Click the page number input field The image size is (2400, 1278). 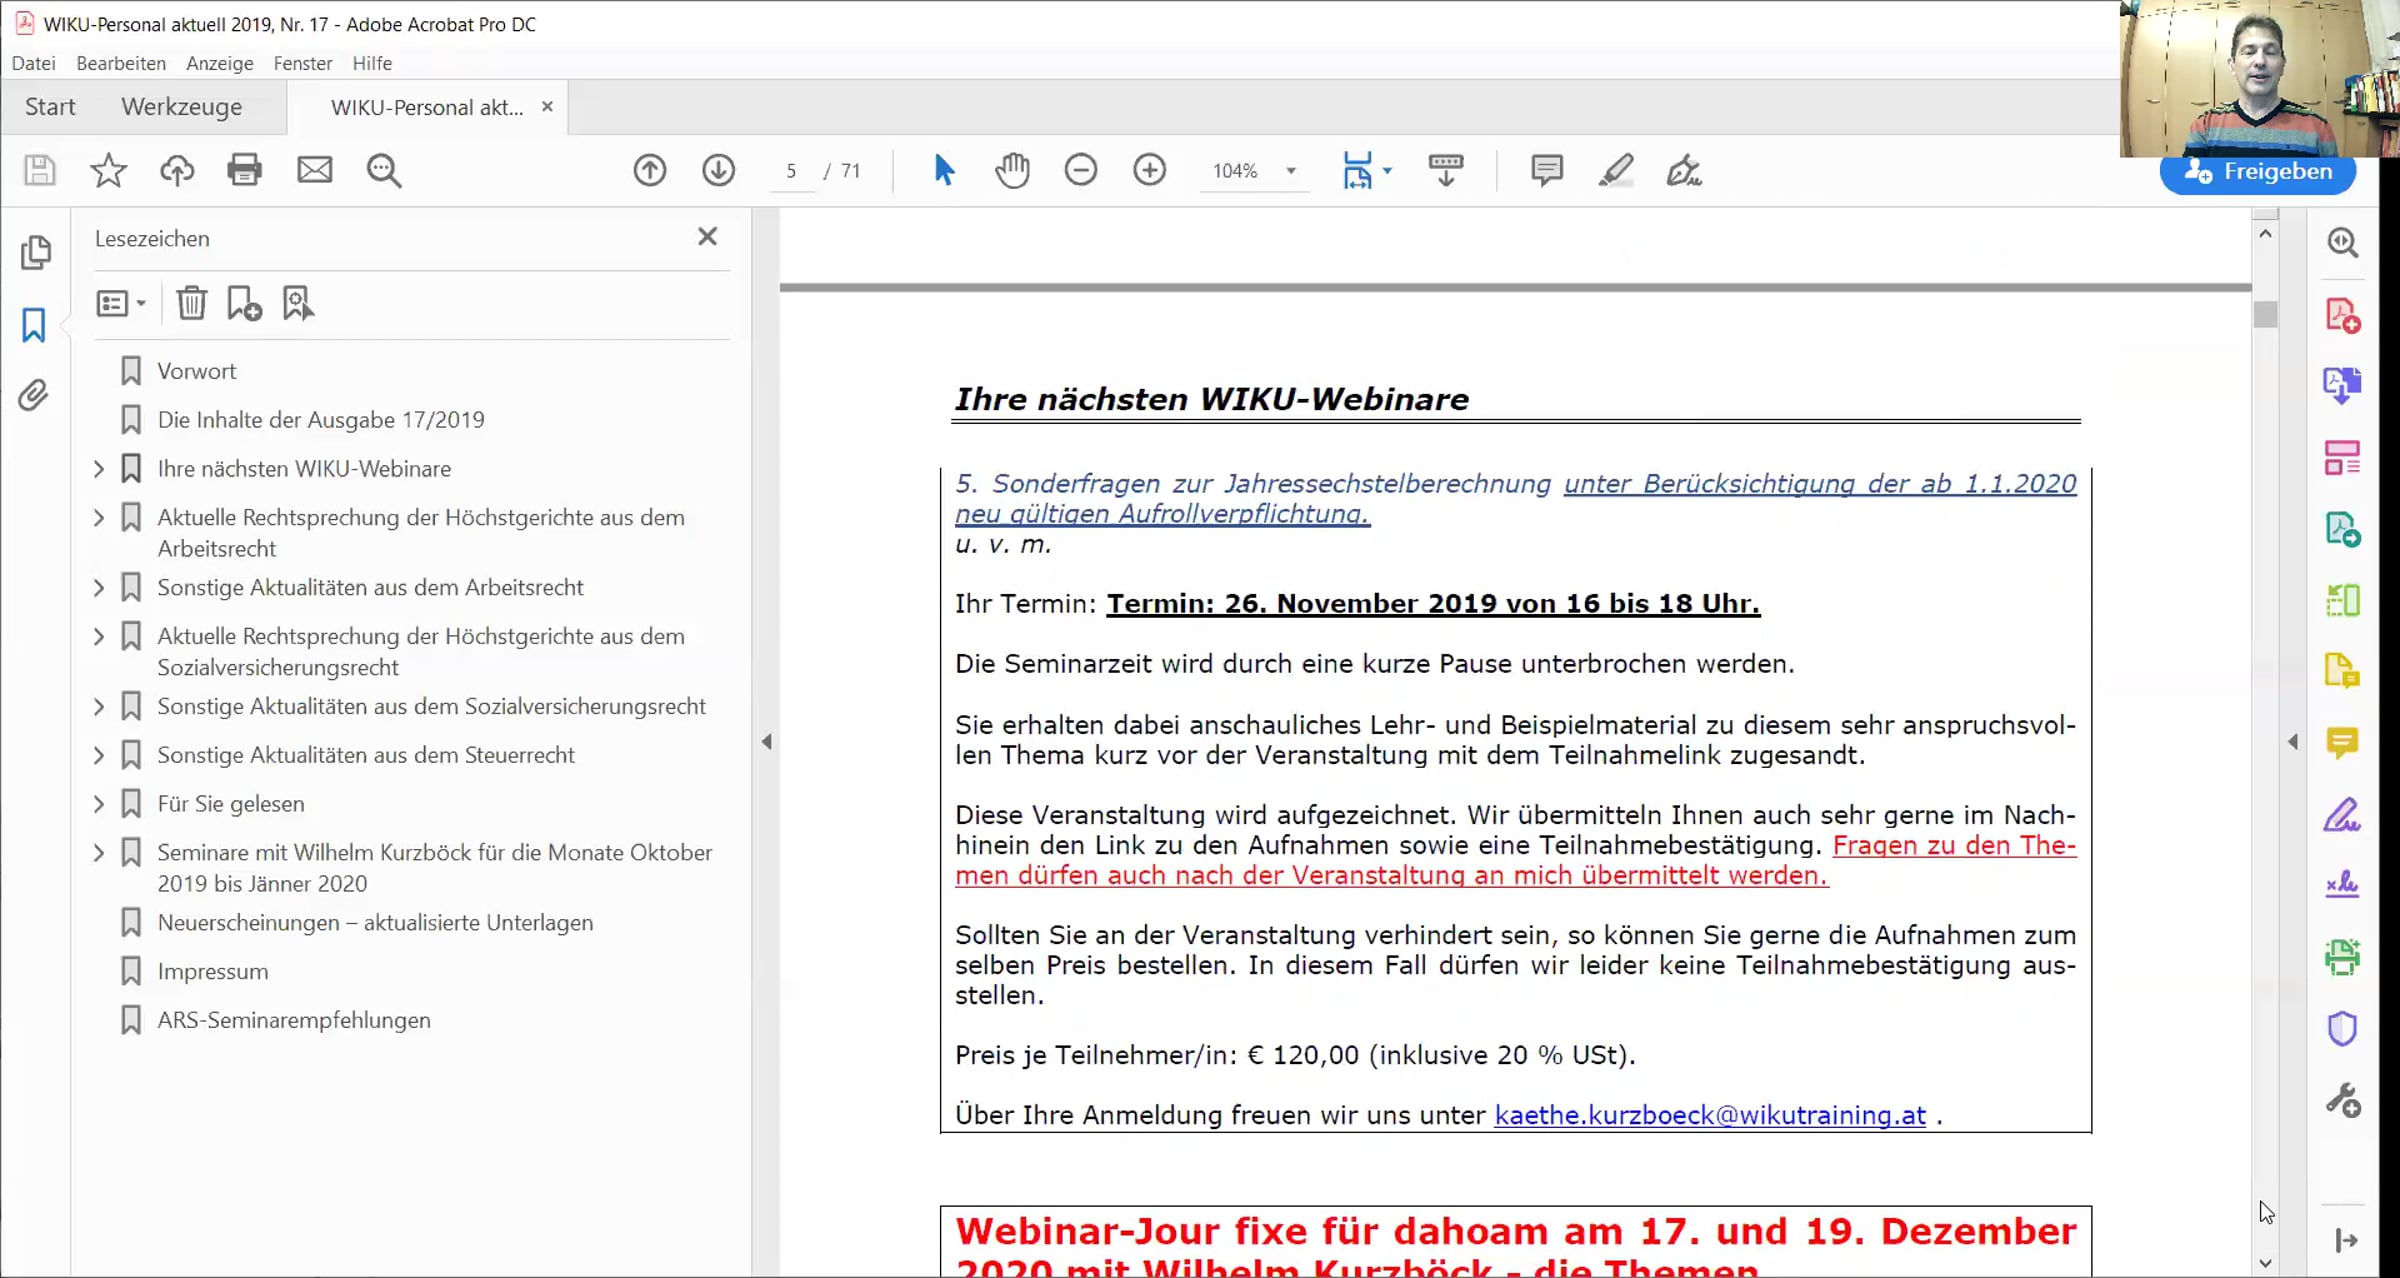point(791,171)
